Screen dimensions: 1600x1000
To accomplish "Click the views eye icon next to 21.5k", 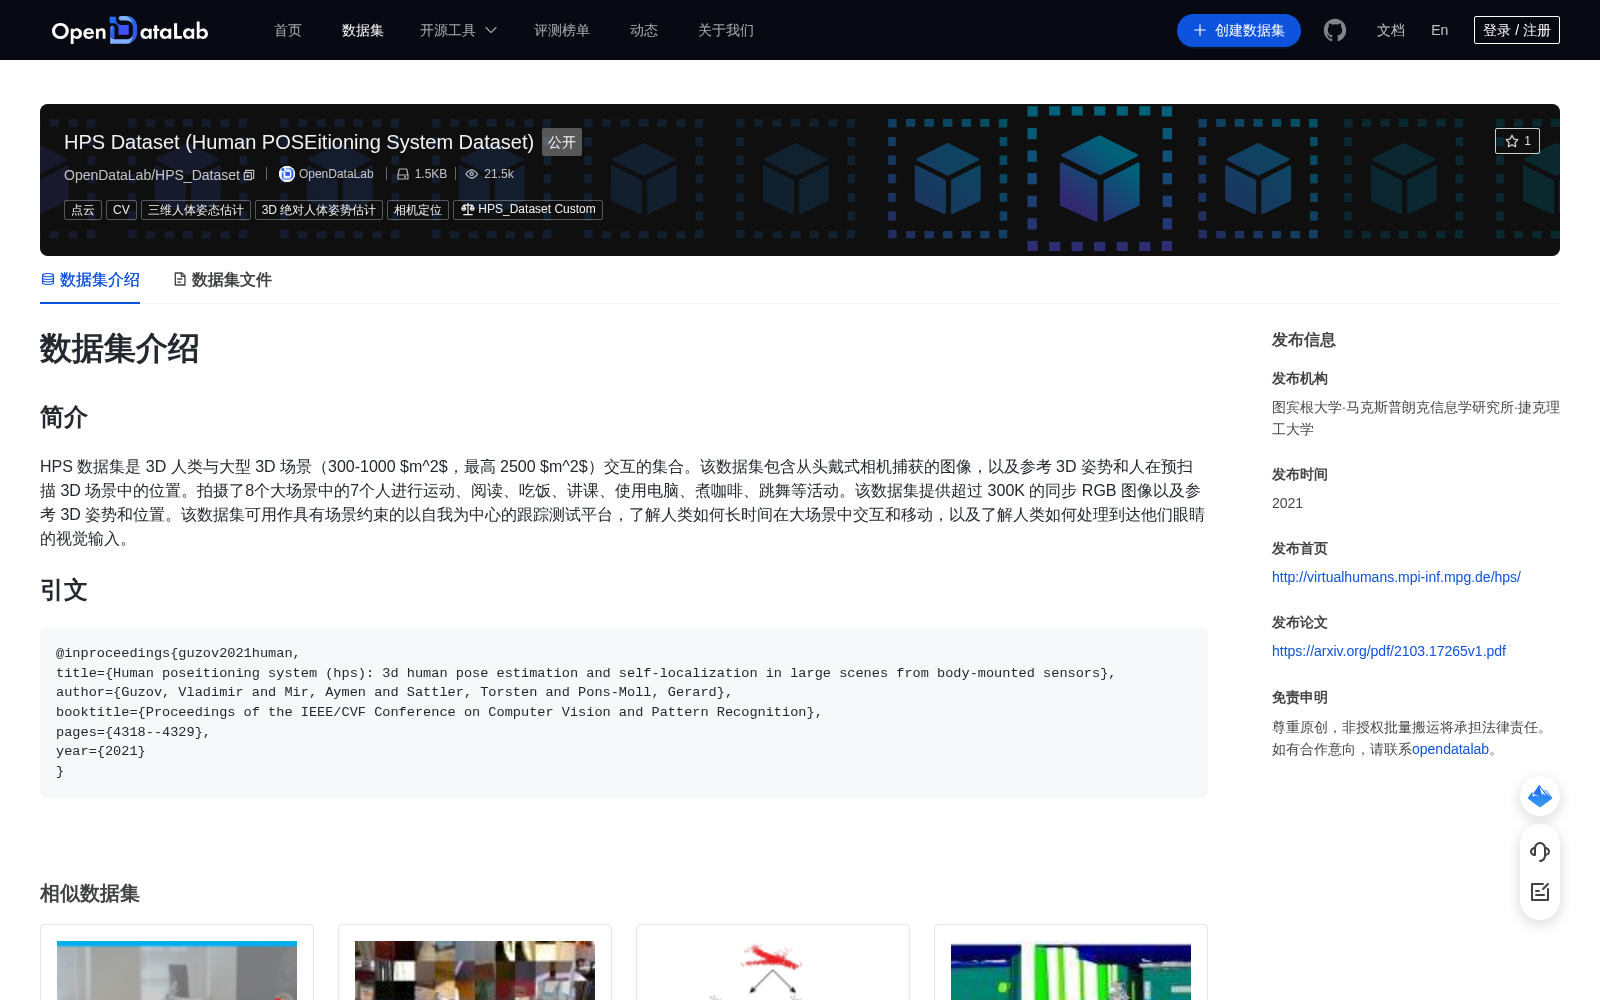I will coord(472,174).
